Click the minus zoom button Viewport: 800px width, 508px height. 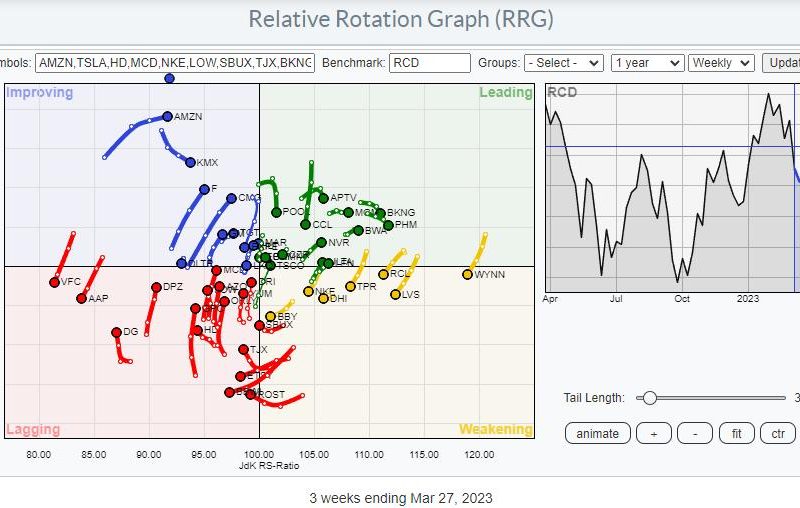[695, 434]
